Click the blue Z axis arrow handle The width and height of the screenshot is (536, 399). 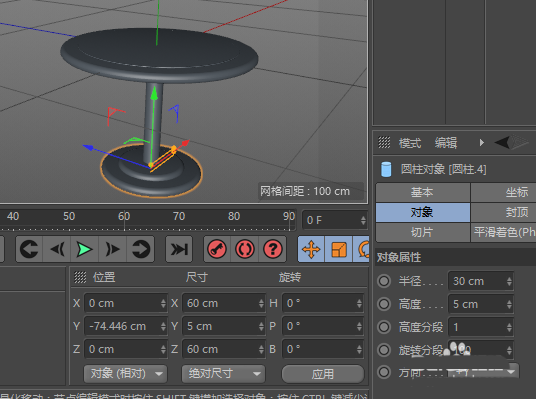pyautogui.click(x=88, y=147)
